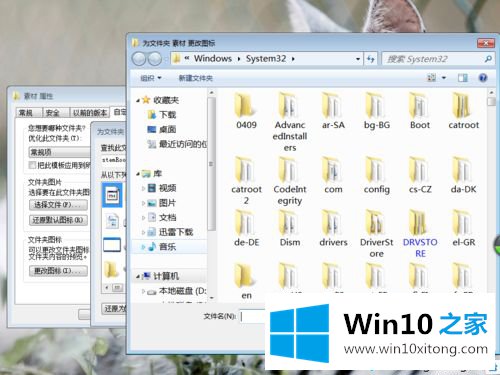This screenshot has height=375, width=500.
Task: Select the catroot2 folder
Action: tap(246, 181)
